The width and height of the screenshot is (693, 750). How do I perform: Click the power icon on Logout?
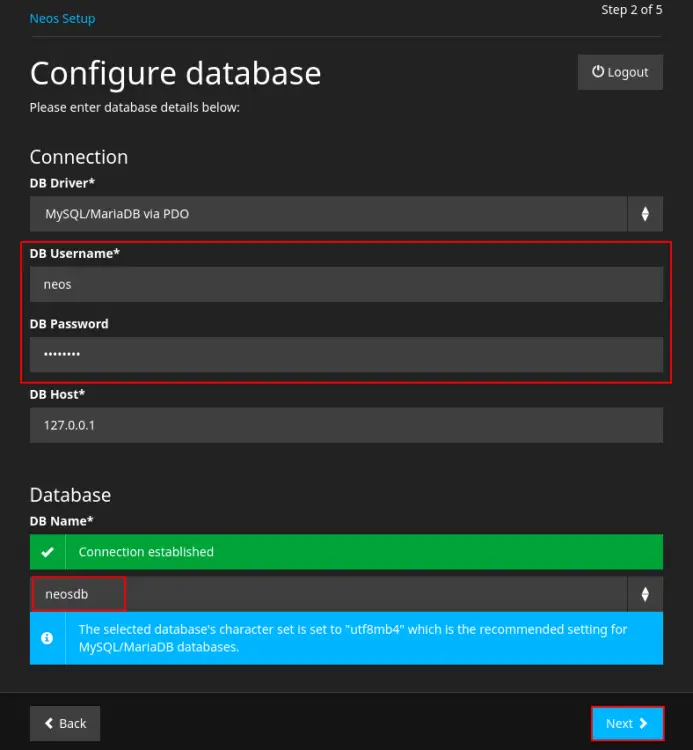[x=598, y=72]
